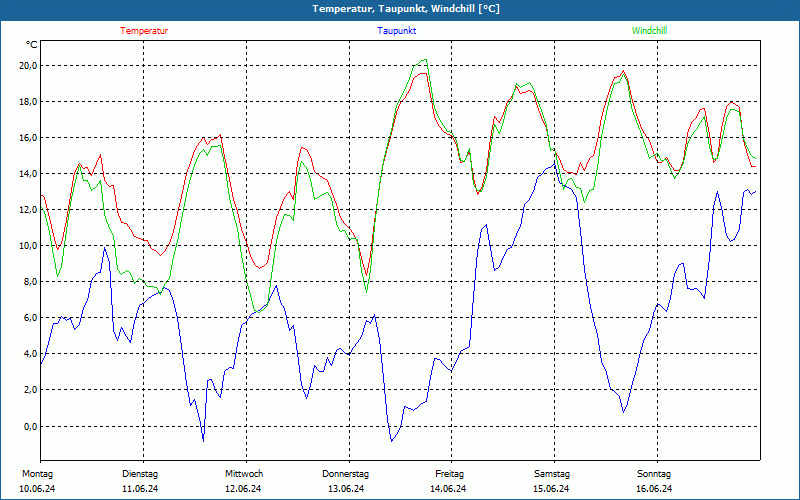The image size is (800, 500).
Task: Click the Dienstag day label
Action: pyautogui.click(x=140, y=474)
